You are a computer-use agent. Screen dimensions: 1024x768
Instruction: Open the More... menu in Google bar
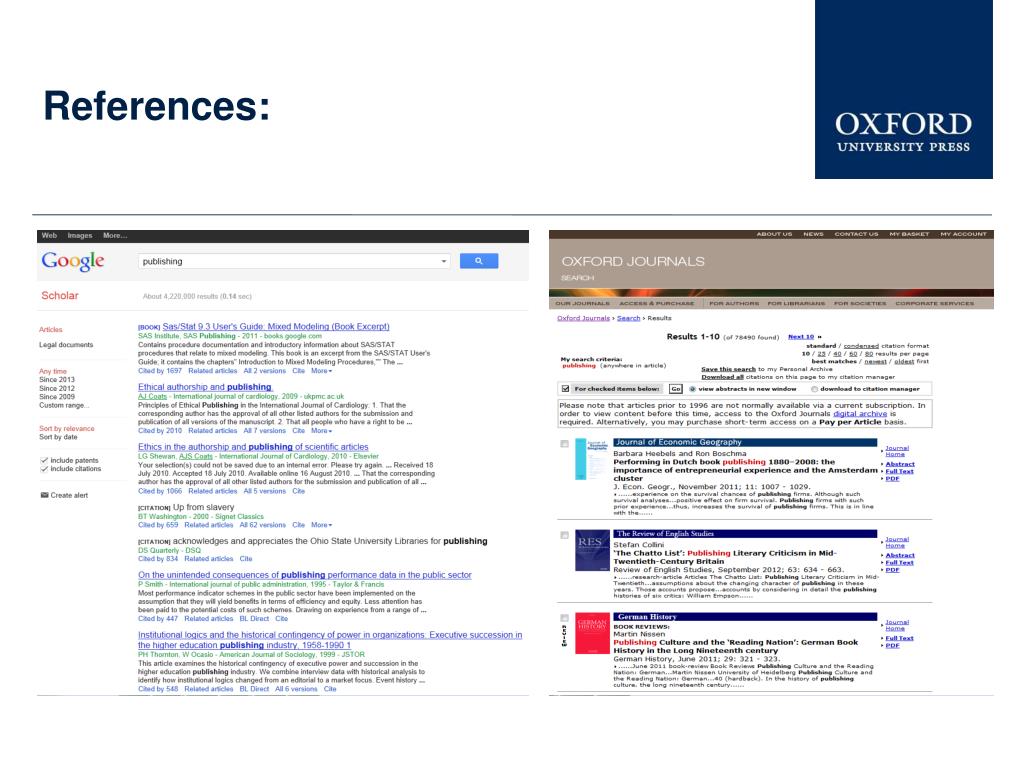click(115, 236)
